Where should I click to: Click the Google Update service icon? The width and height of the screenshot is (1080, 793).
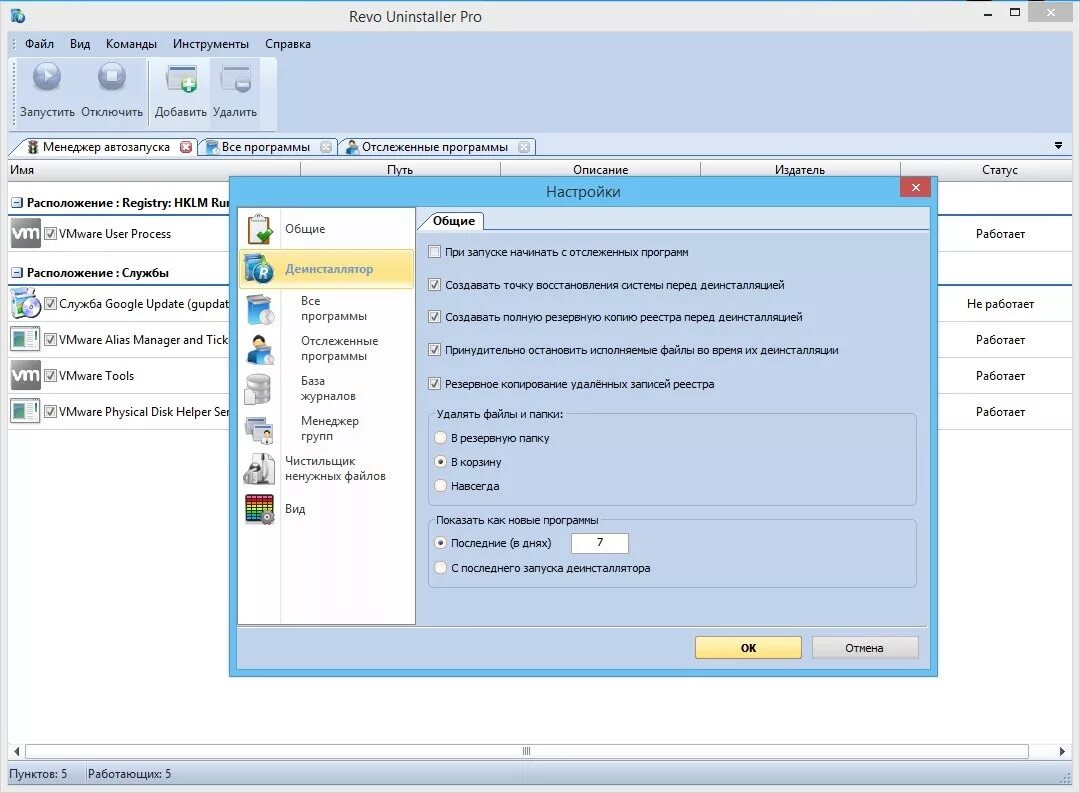tap(25, 303)
